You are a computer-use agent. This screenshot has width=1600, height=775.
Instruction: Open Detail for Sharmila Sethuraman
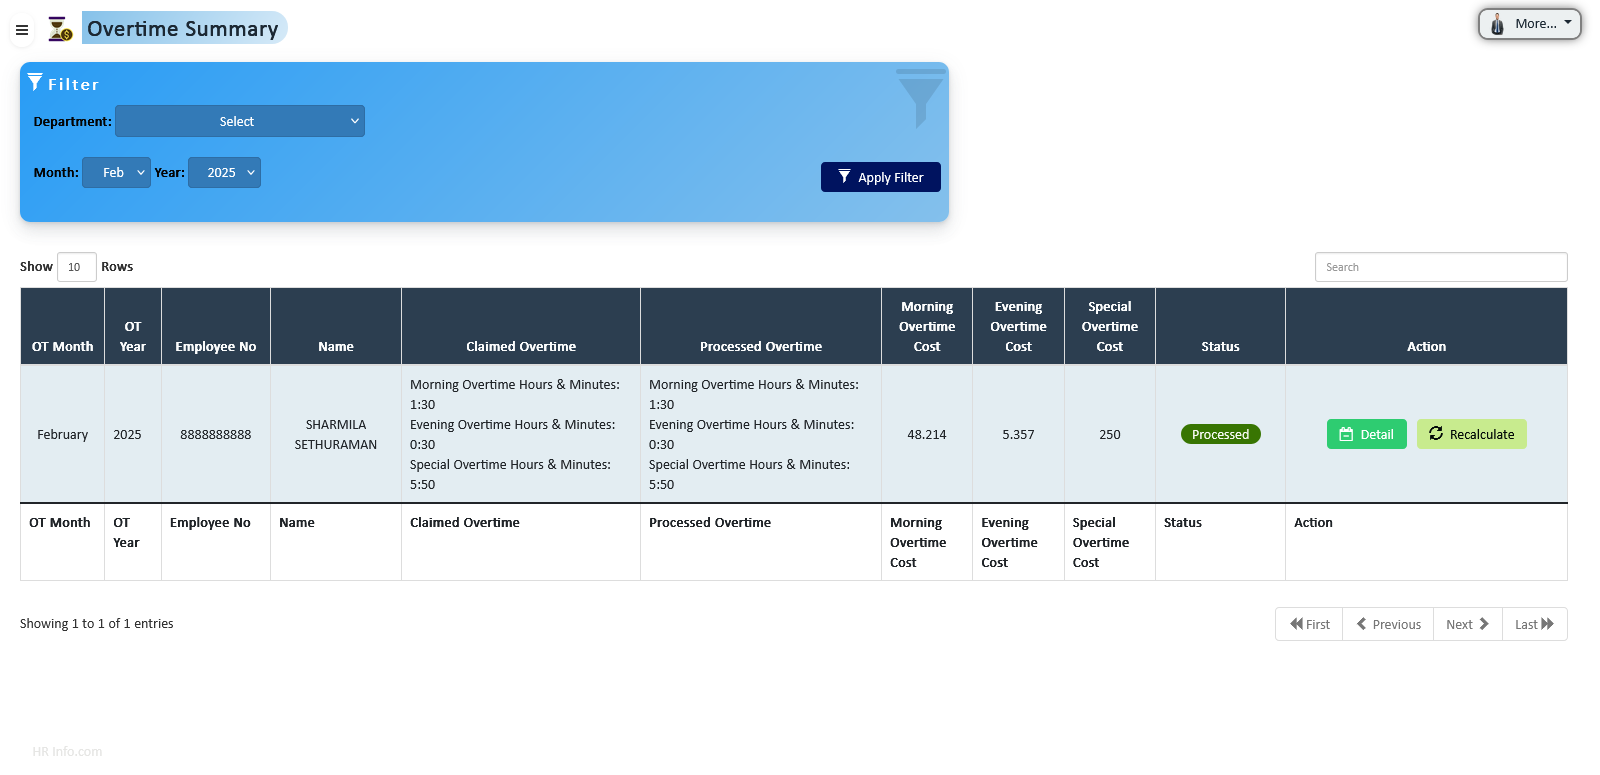1366,434
